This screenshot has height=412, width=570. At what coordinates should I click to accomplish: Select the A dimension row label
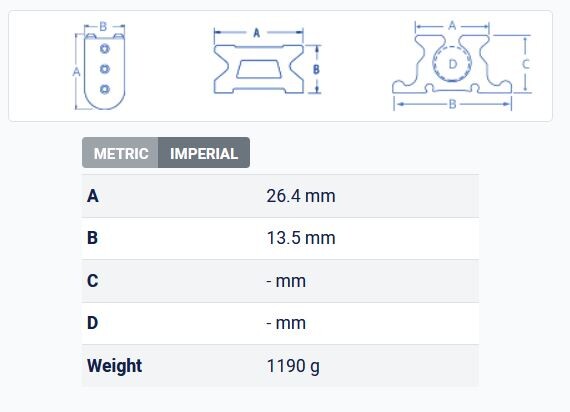(93, 196)
